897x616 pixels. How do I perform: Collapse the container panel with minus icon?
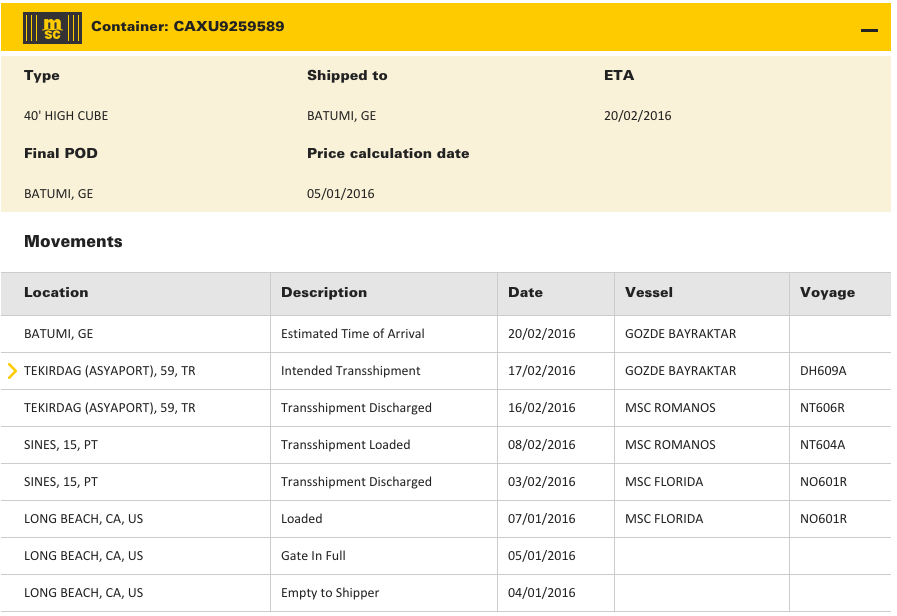point(869,30)
